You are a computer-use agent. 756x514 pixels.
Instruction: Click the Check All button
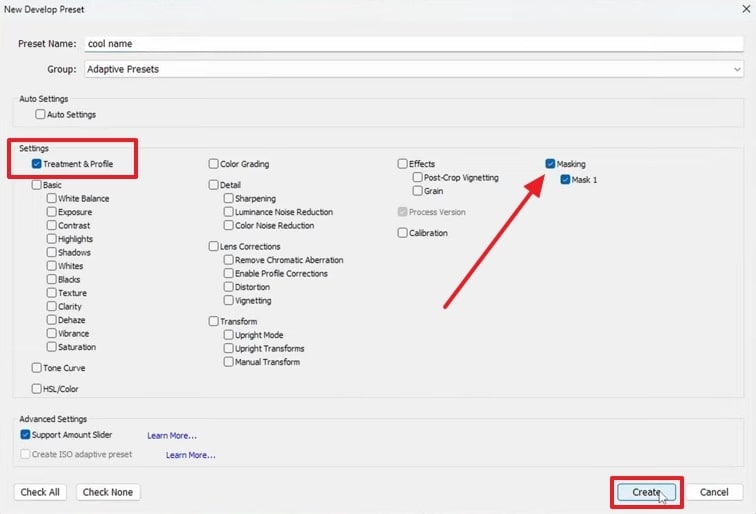pos(40,492)
